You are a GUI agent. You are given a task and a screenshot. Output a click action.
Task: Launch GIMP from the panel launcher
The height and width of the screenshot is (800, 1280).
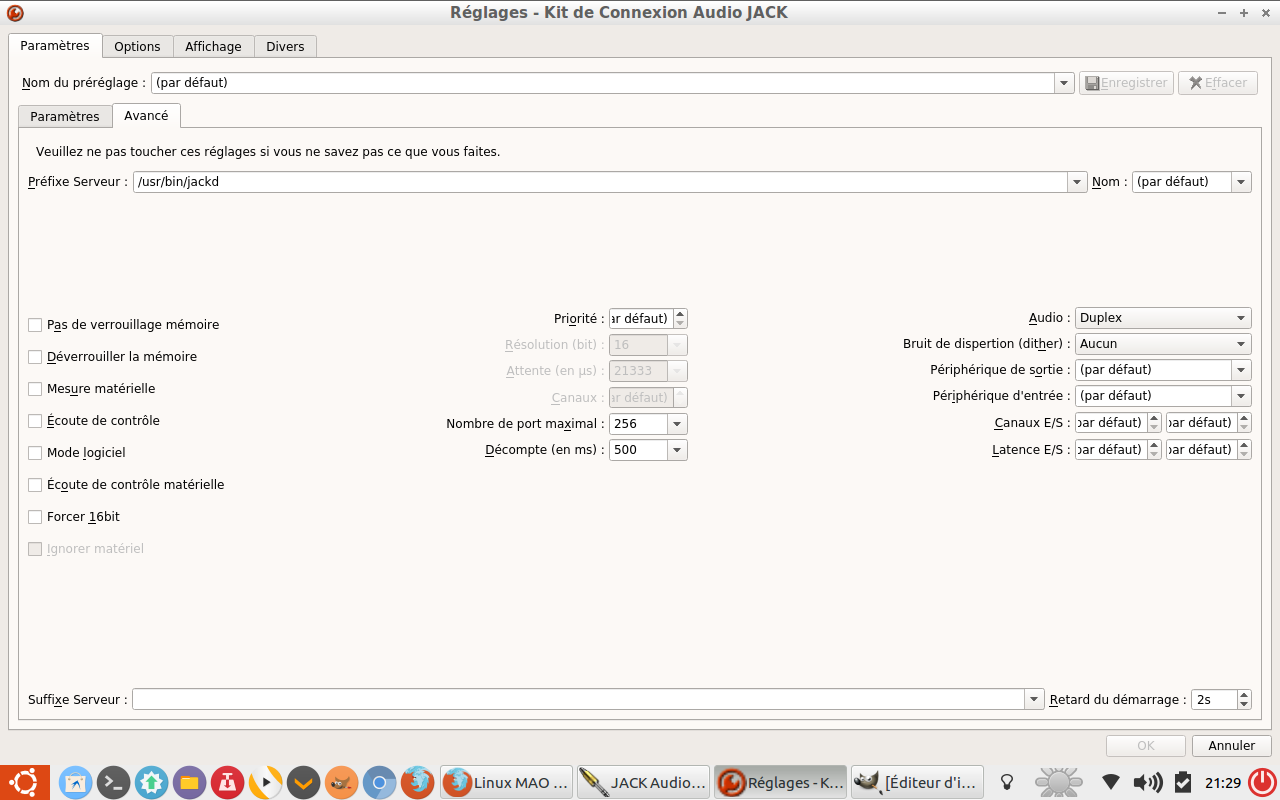coord(341,782)
